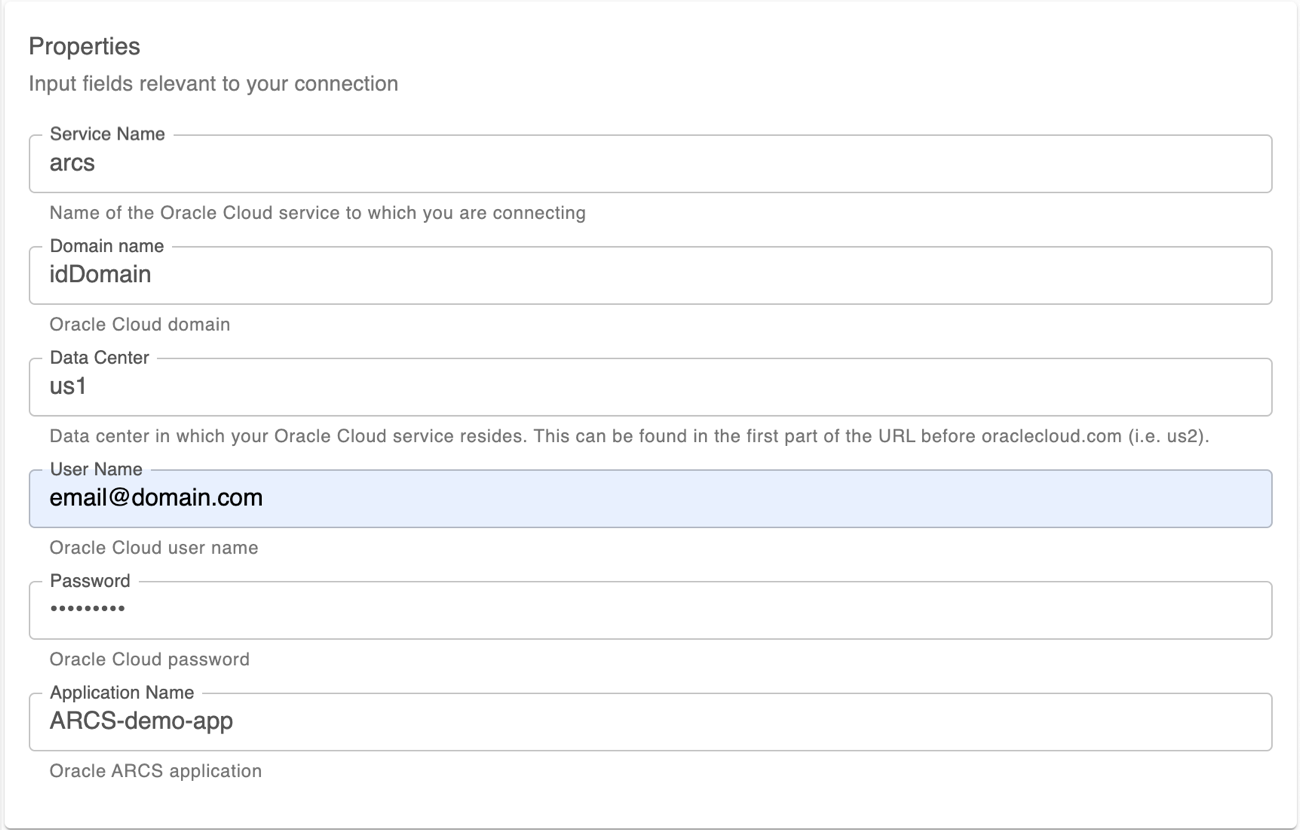
Task: Click the Application Name field label
Action: click(x=121, y=692)
